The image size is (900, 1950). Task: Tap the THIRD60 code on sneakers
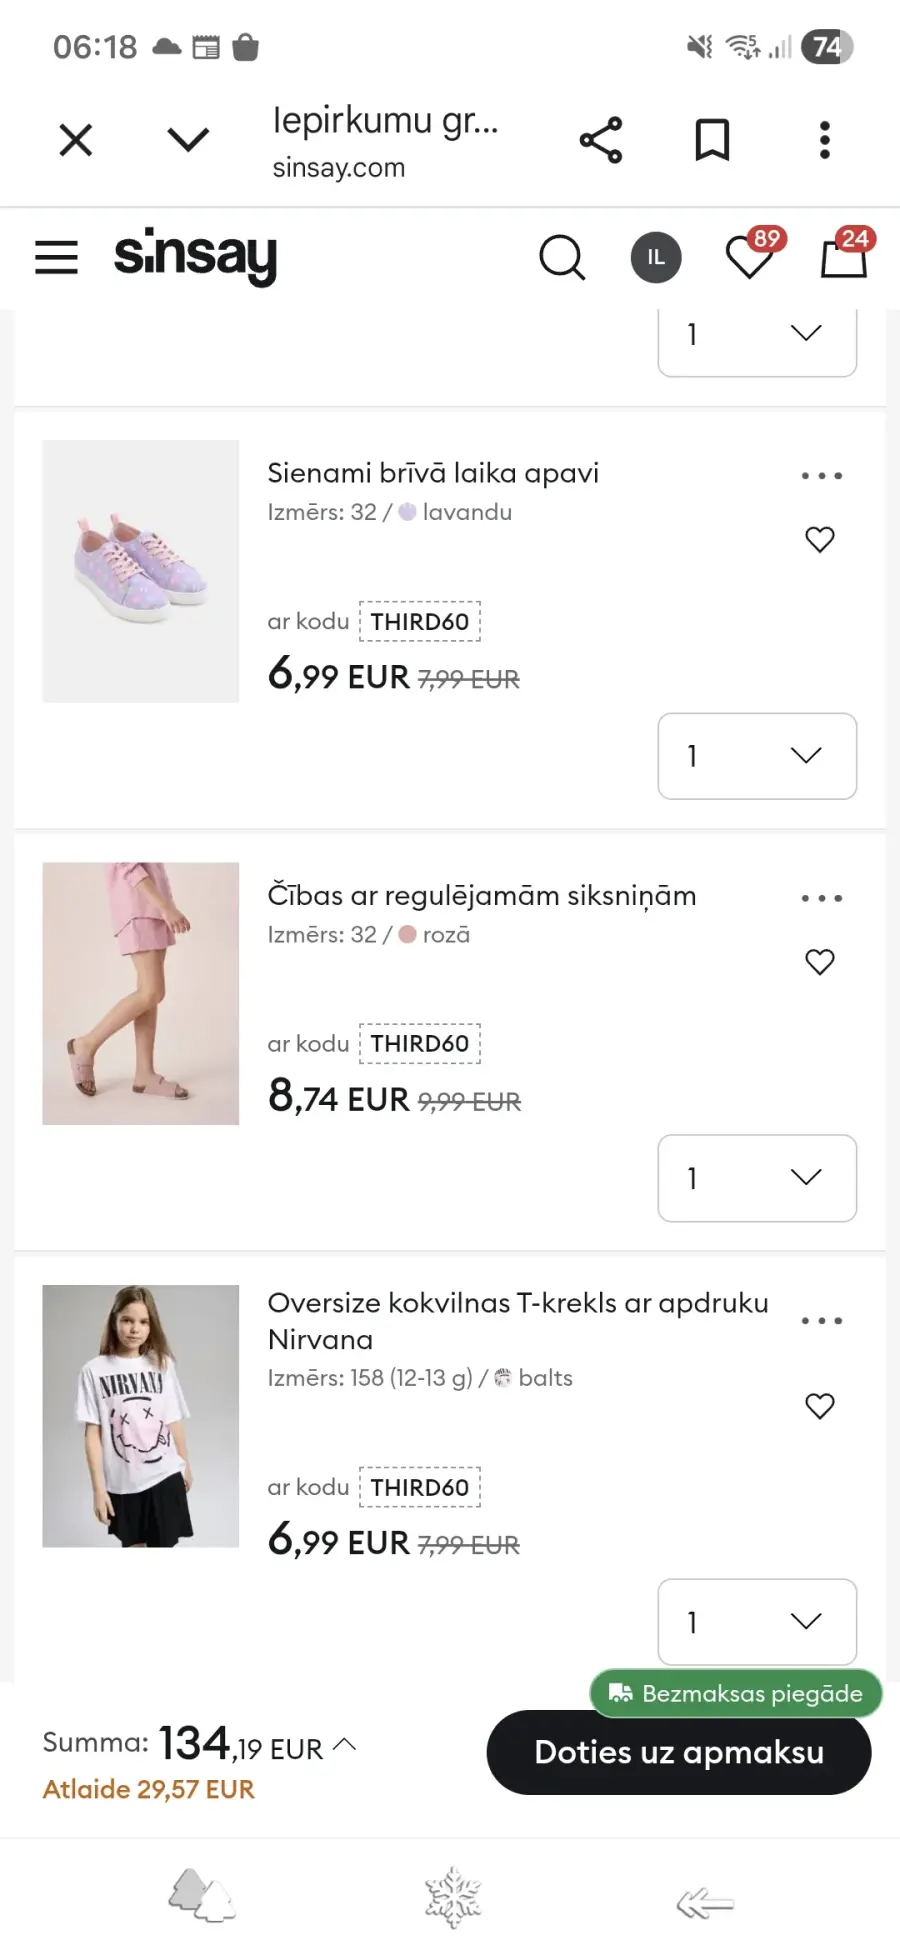coord(420,622)
